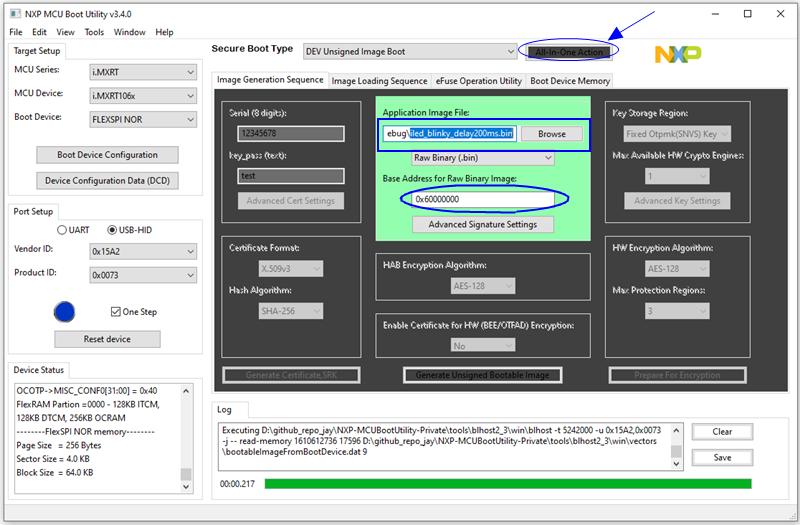Click the app icon in title bar
This screenshot has height=525, width=800.
[16, 14]
